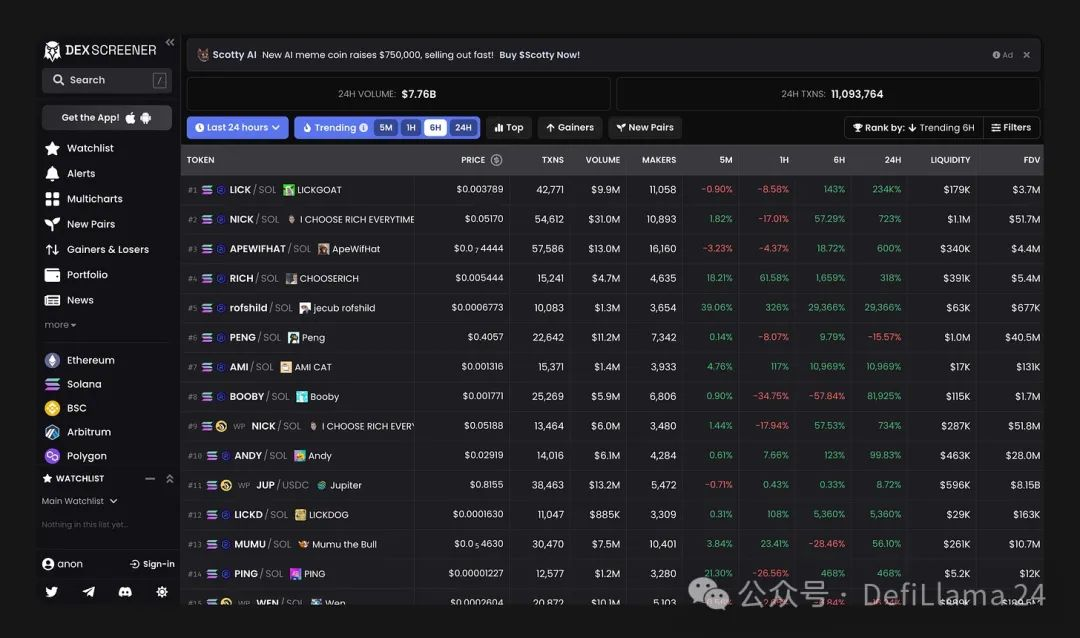1080x638 pixels.
Task: Select the 5M trending timeframe
Action: (386, 128)
